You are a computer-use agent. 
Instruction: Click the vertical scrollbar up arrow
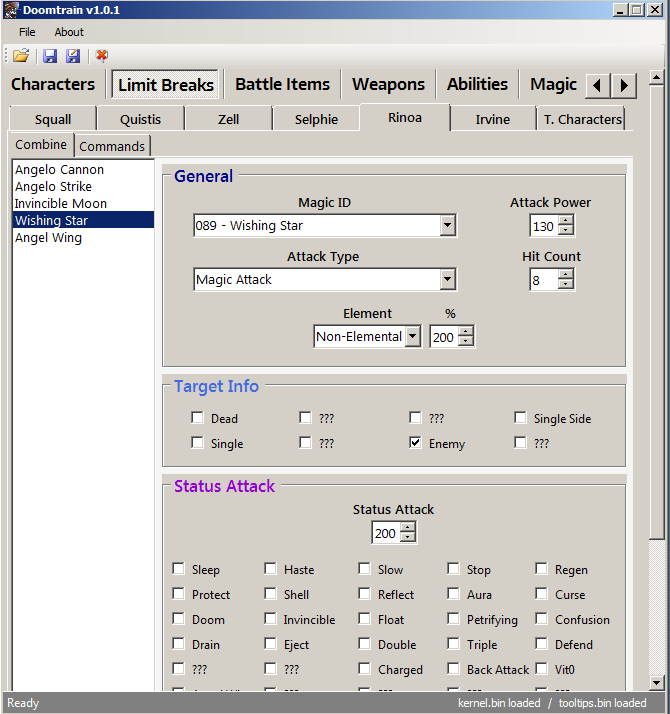click(656, 77)
